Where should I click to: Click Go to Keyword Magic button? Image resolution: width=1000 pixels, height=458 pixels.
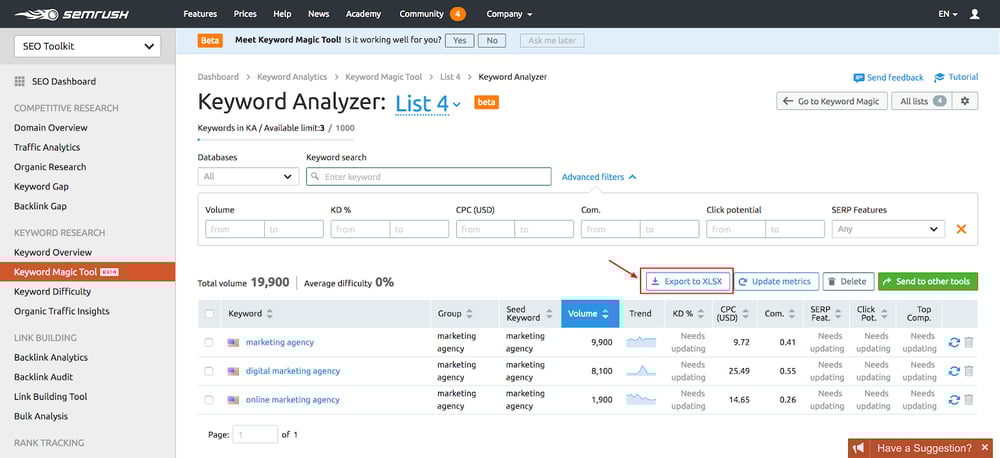832,101
